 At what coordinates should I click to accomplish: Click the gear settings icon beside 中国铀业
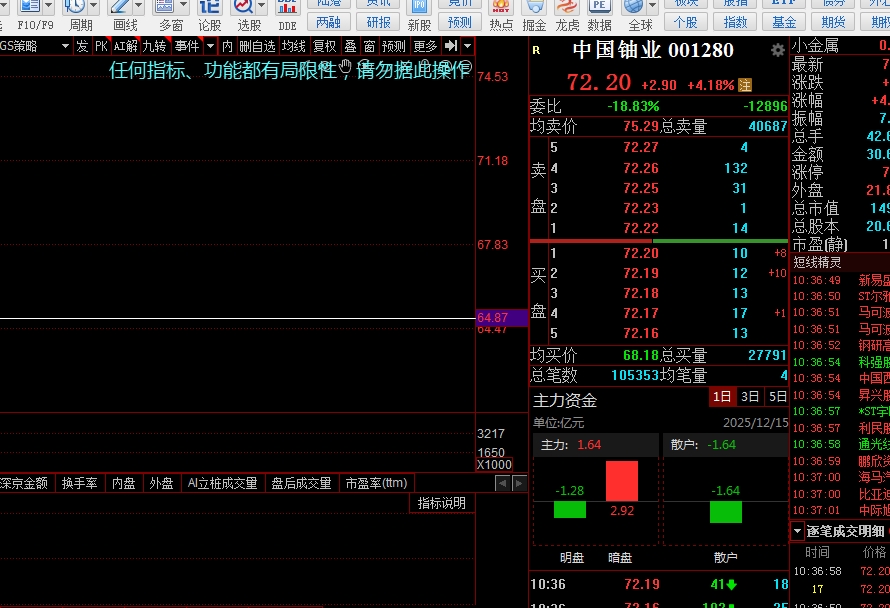(778, 51)
